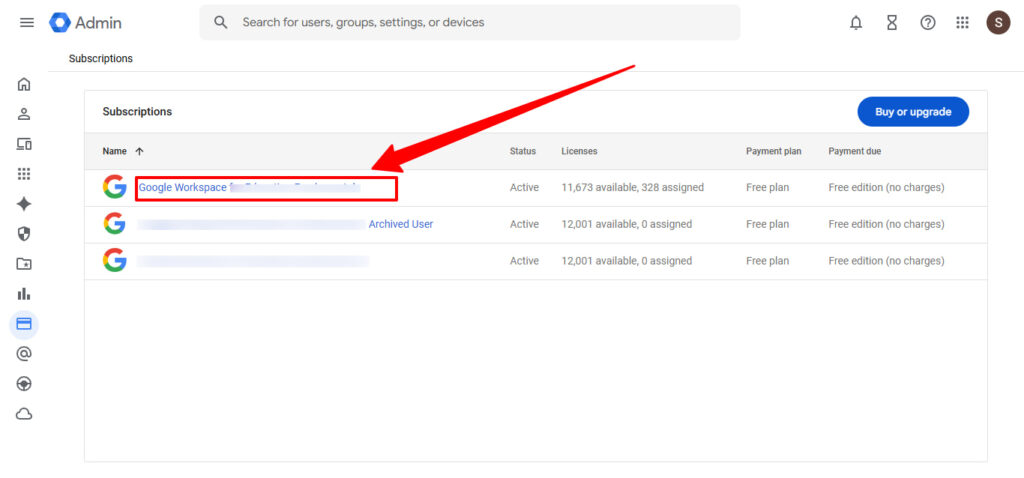
Task: Open Generative AI sparkle icon in sidebar
Action: (x=24, y=204)
